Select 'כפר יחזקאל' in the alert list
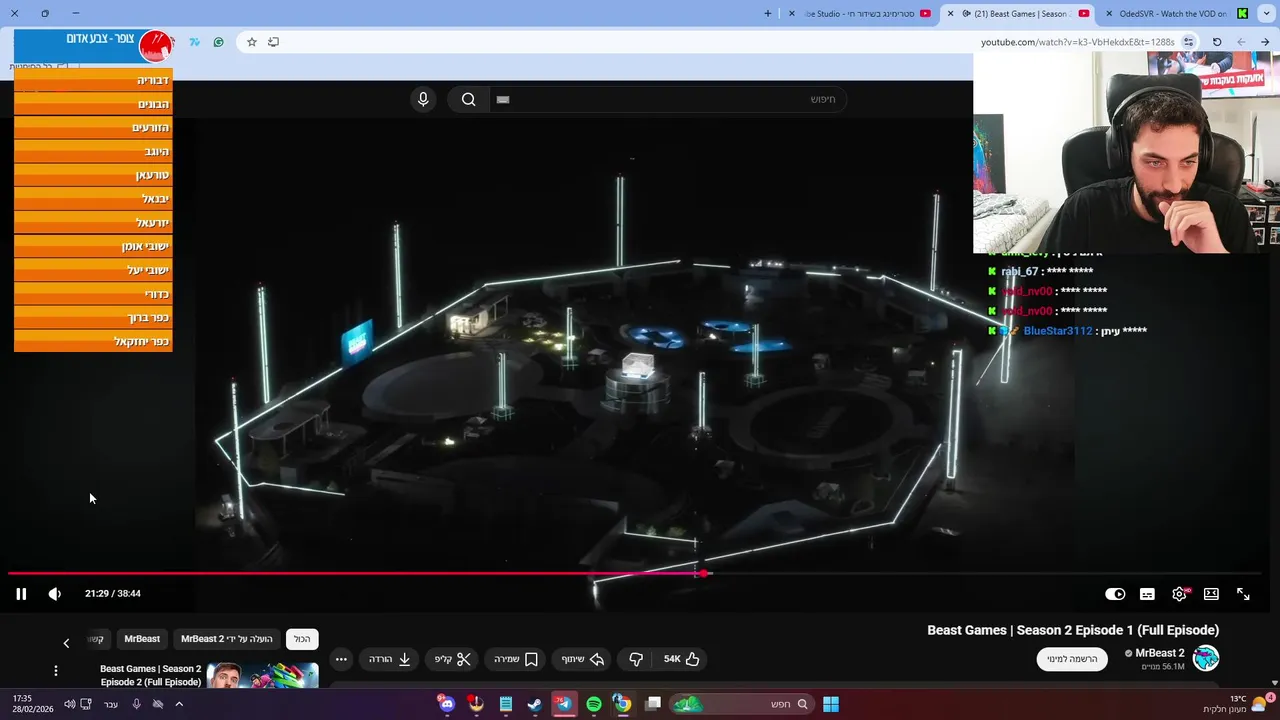 coord(93,341)
